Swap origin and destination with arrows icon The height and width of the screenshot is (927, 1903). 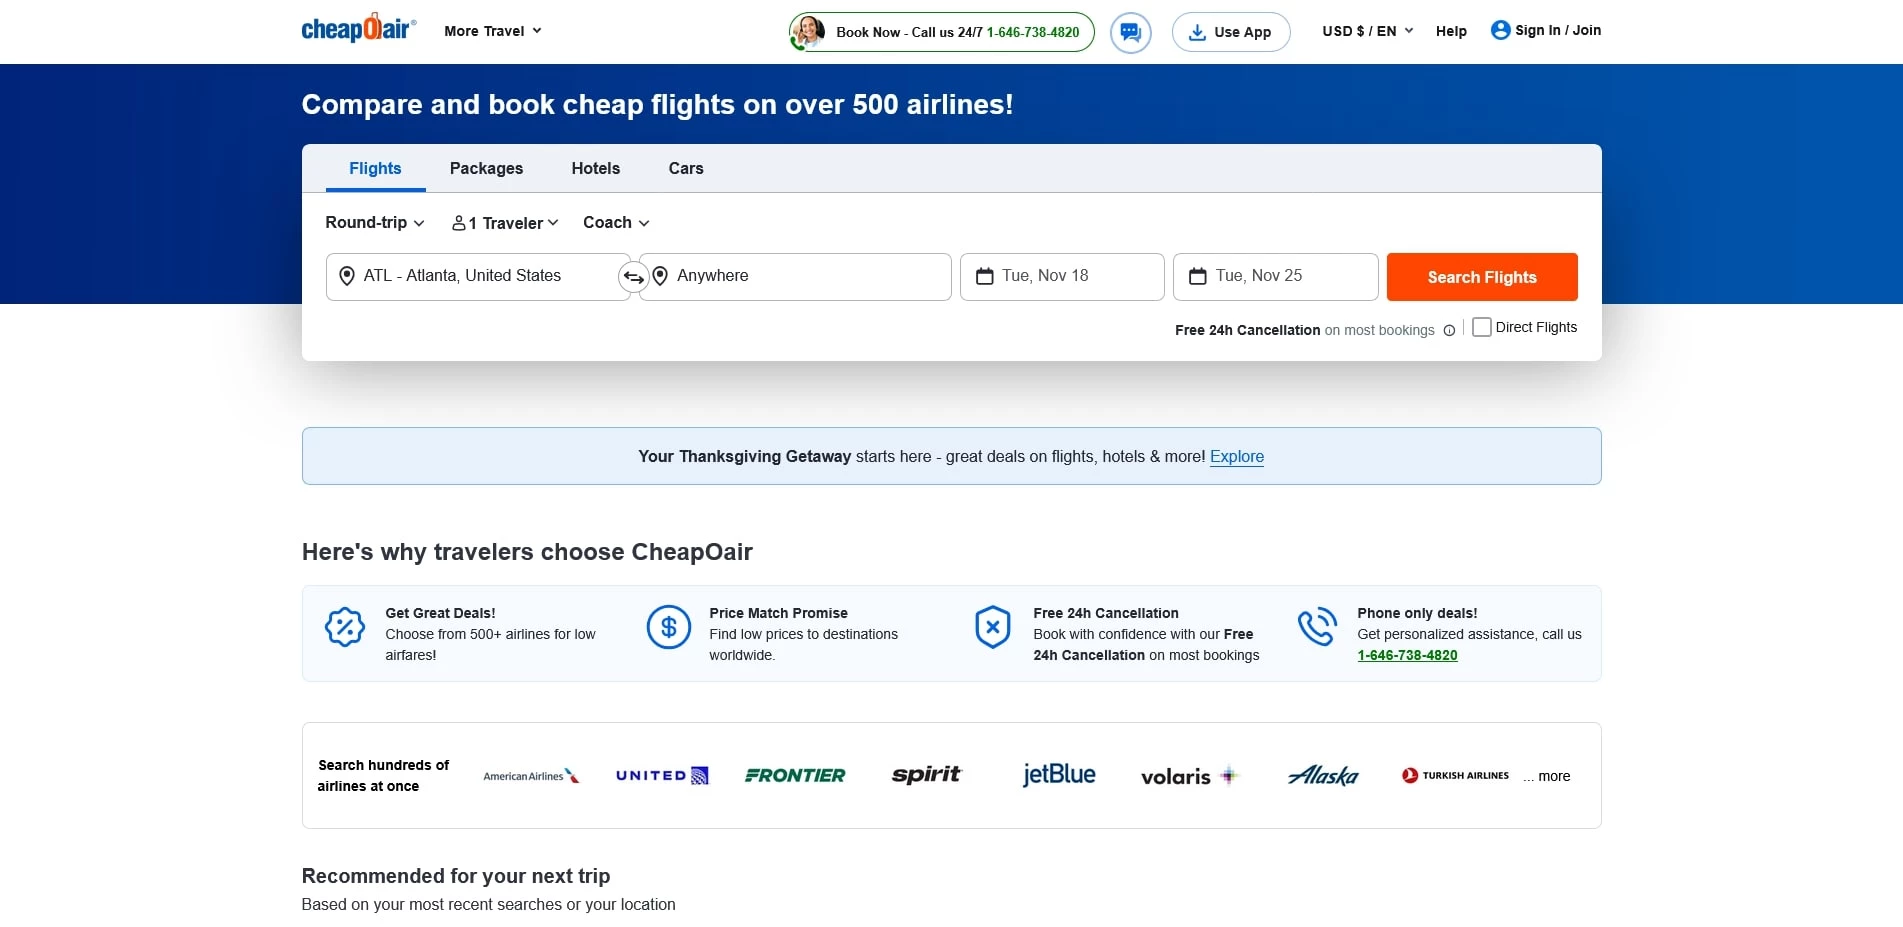(633, 276)
